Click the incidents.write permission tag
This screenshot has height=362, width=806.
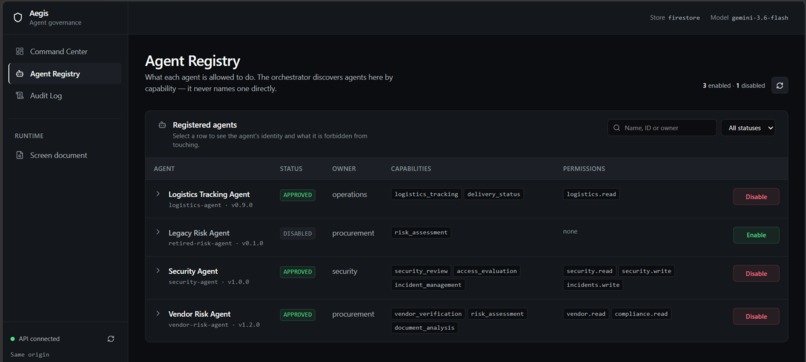593,285
